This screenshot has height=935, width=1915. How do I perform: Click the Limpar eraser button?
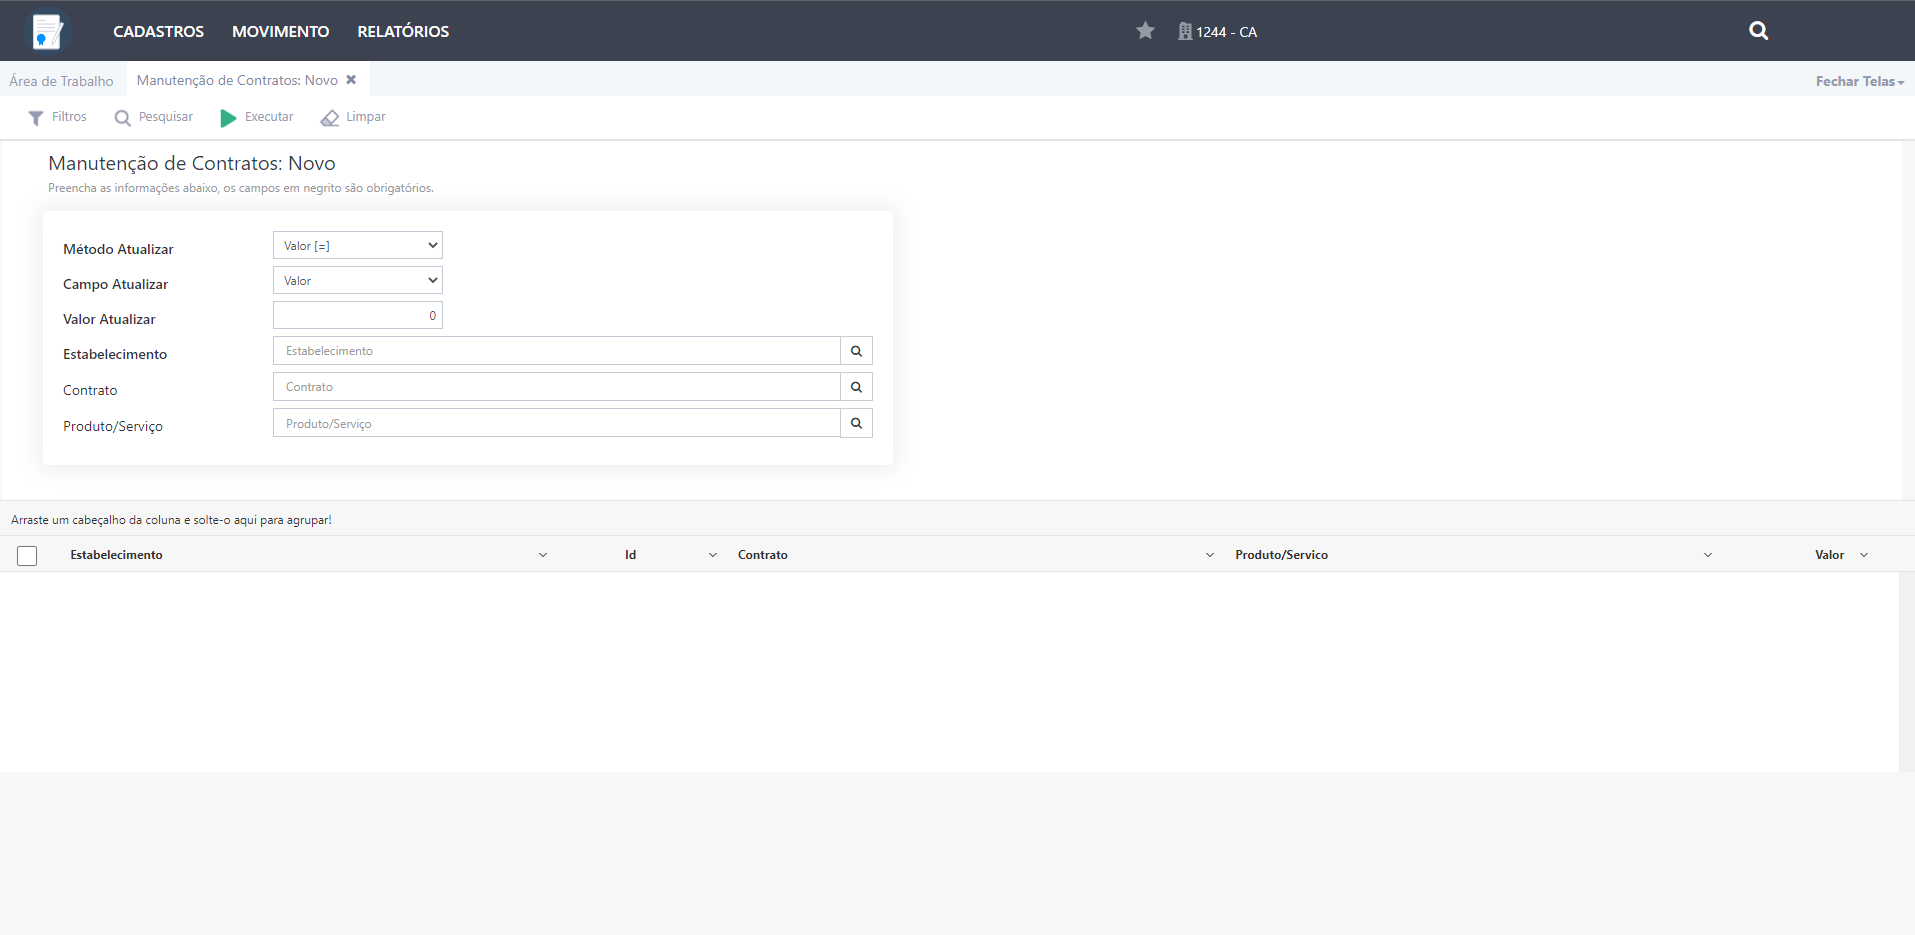(353, 117)
